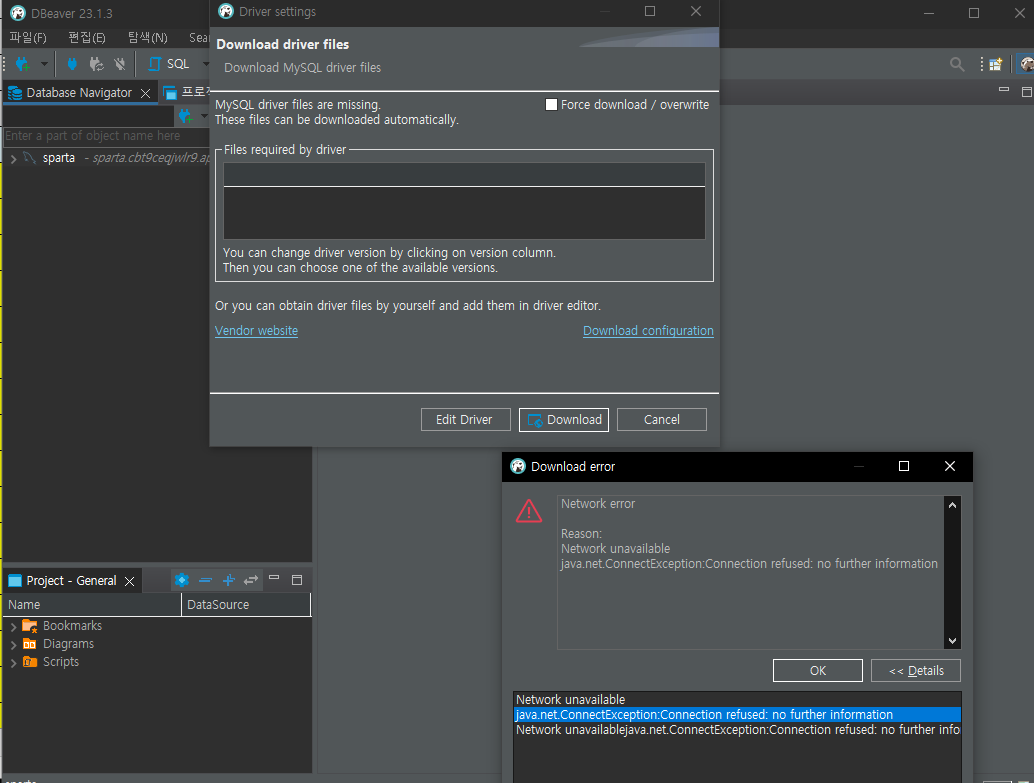Click the New Database Connection plug icon

22,64
